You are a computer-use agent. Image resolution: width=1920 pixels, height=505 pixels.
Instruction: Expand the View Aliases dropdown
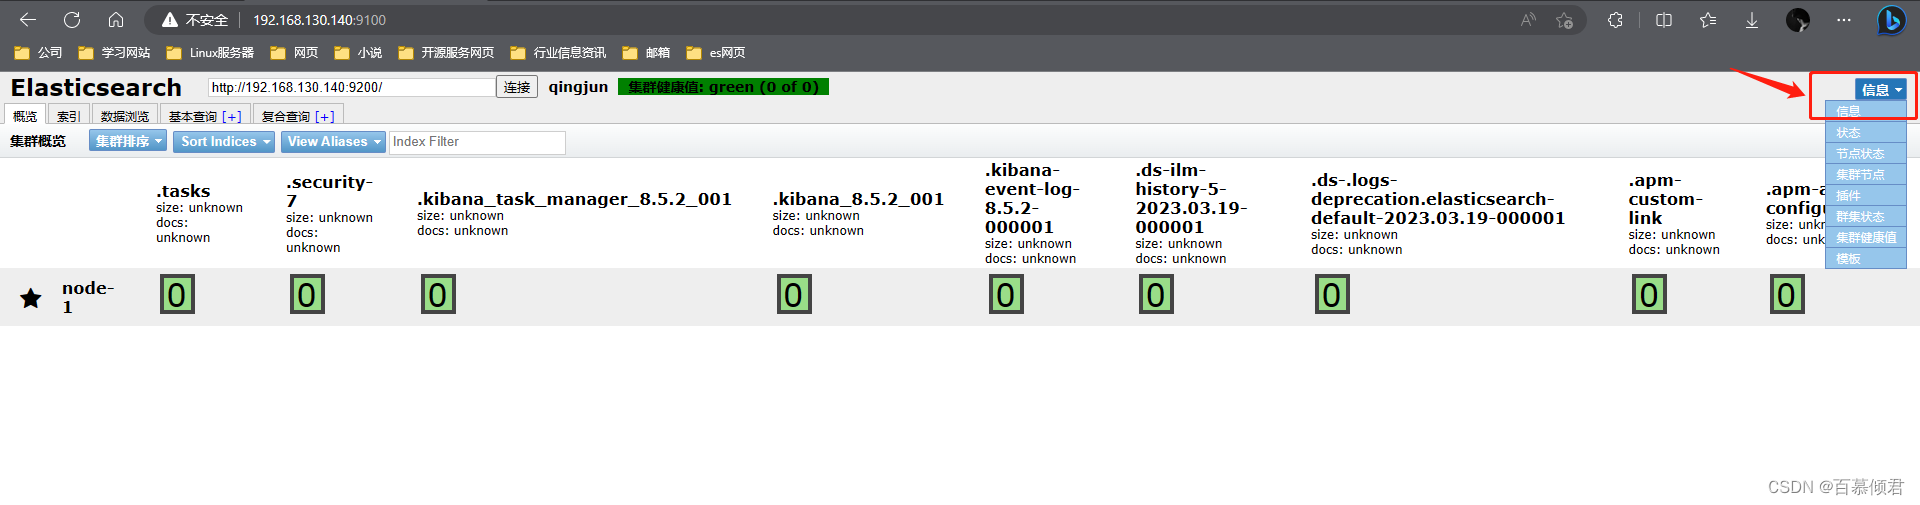[333, 142]
